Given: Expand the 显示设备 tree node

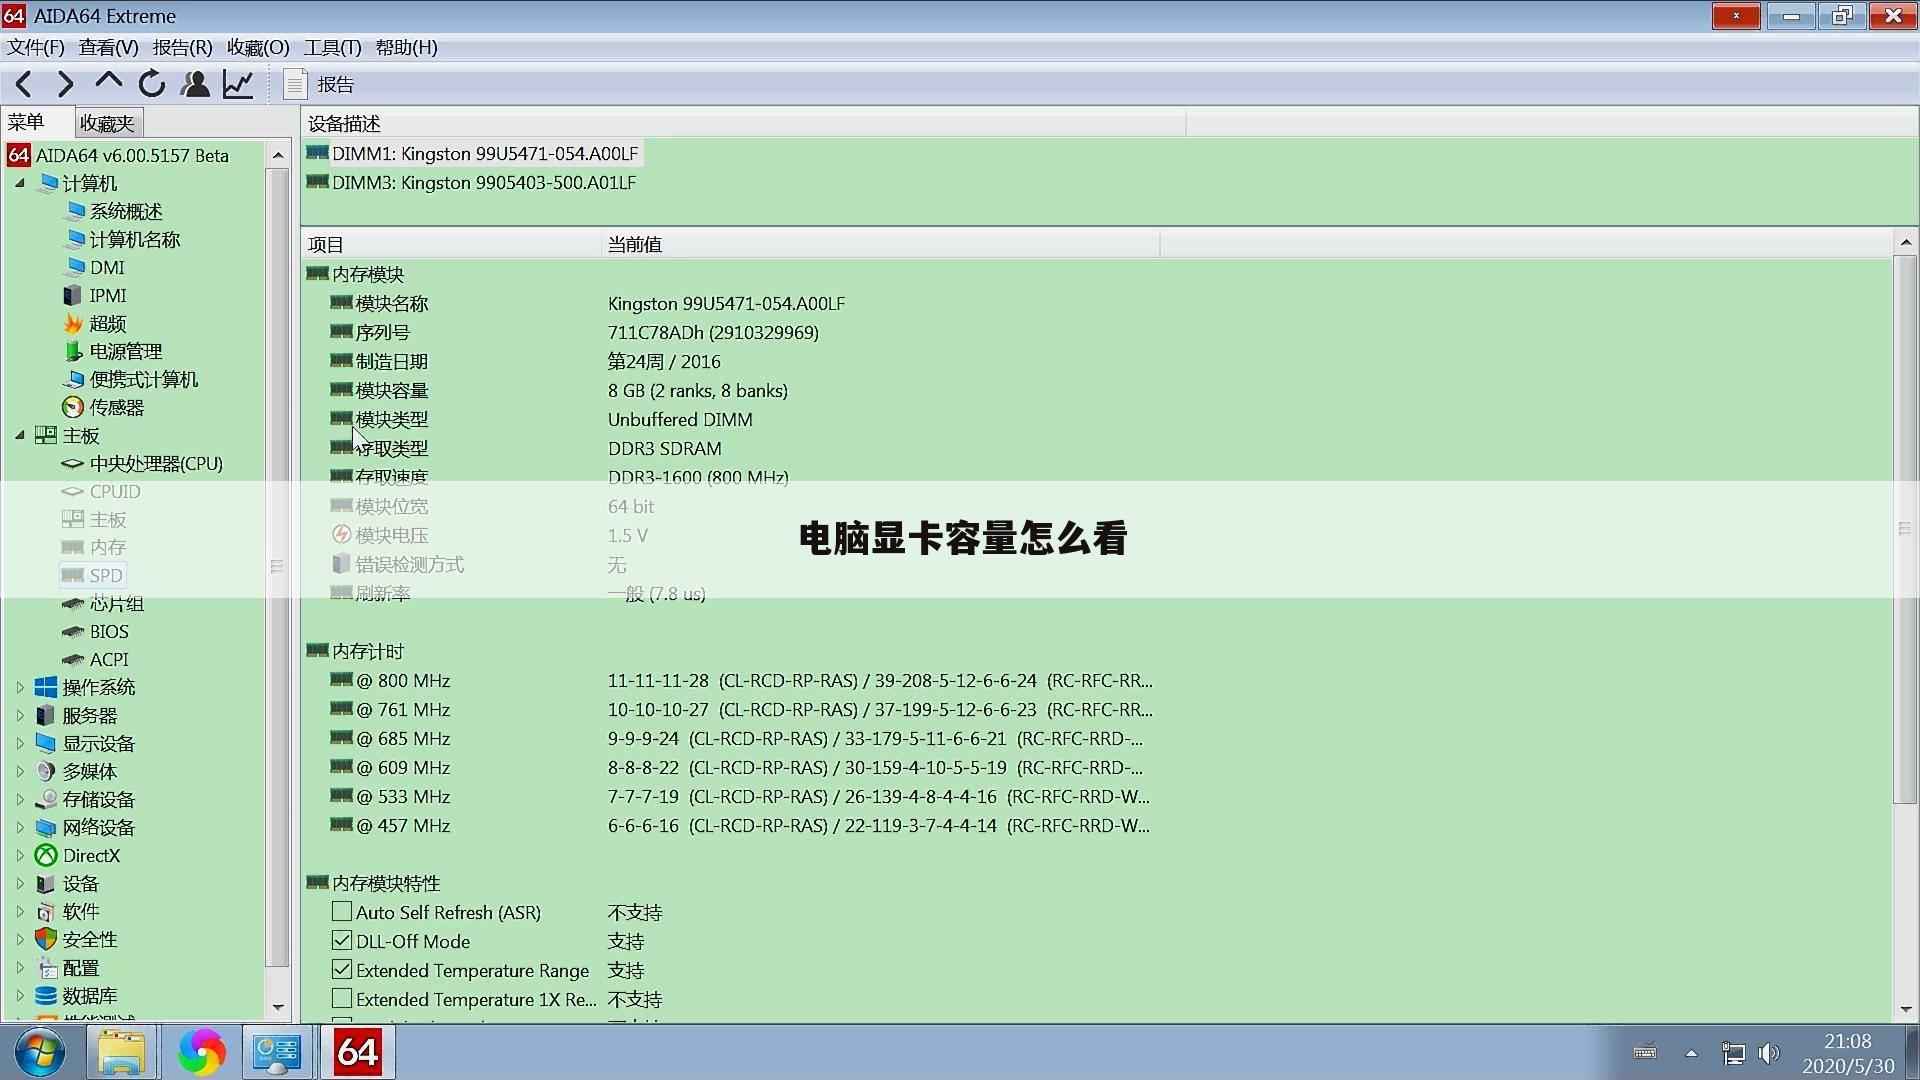Looking at the screenshot, I should tap(20, 743).
